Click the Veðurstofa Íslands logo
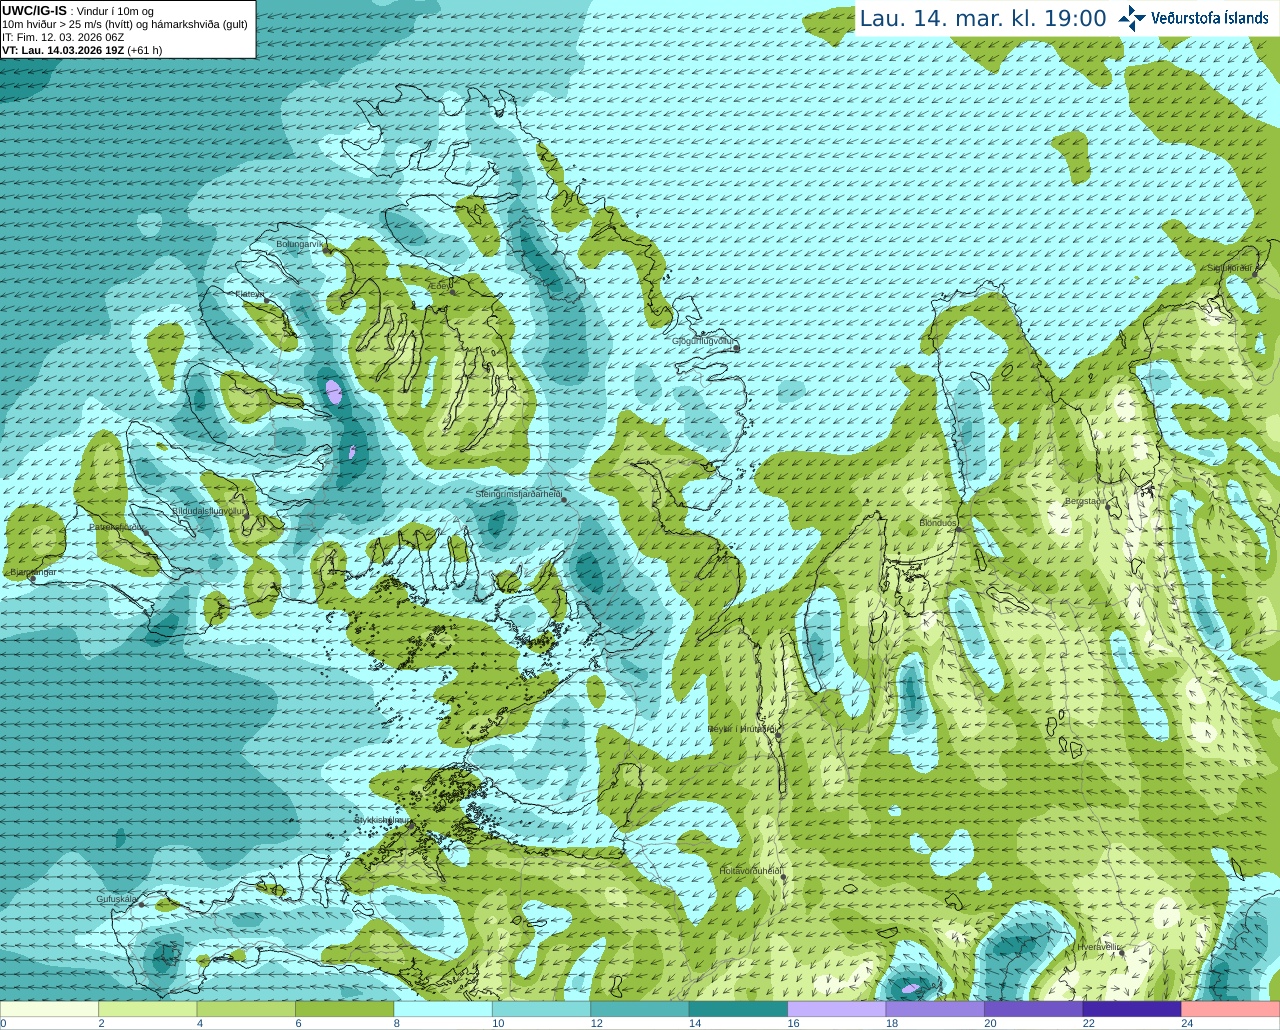This screenshot has width=1280, height=1030. [x=1194, y=18]
